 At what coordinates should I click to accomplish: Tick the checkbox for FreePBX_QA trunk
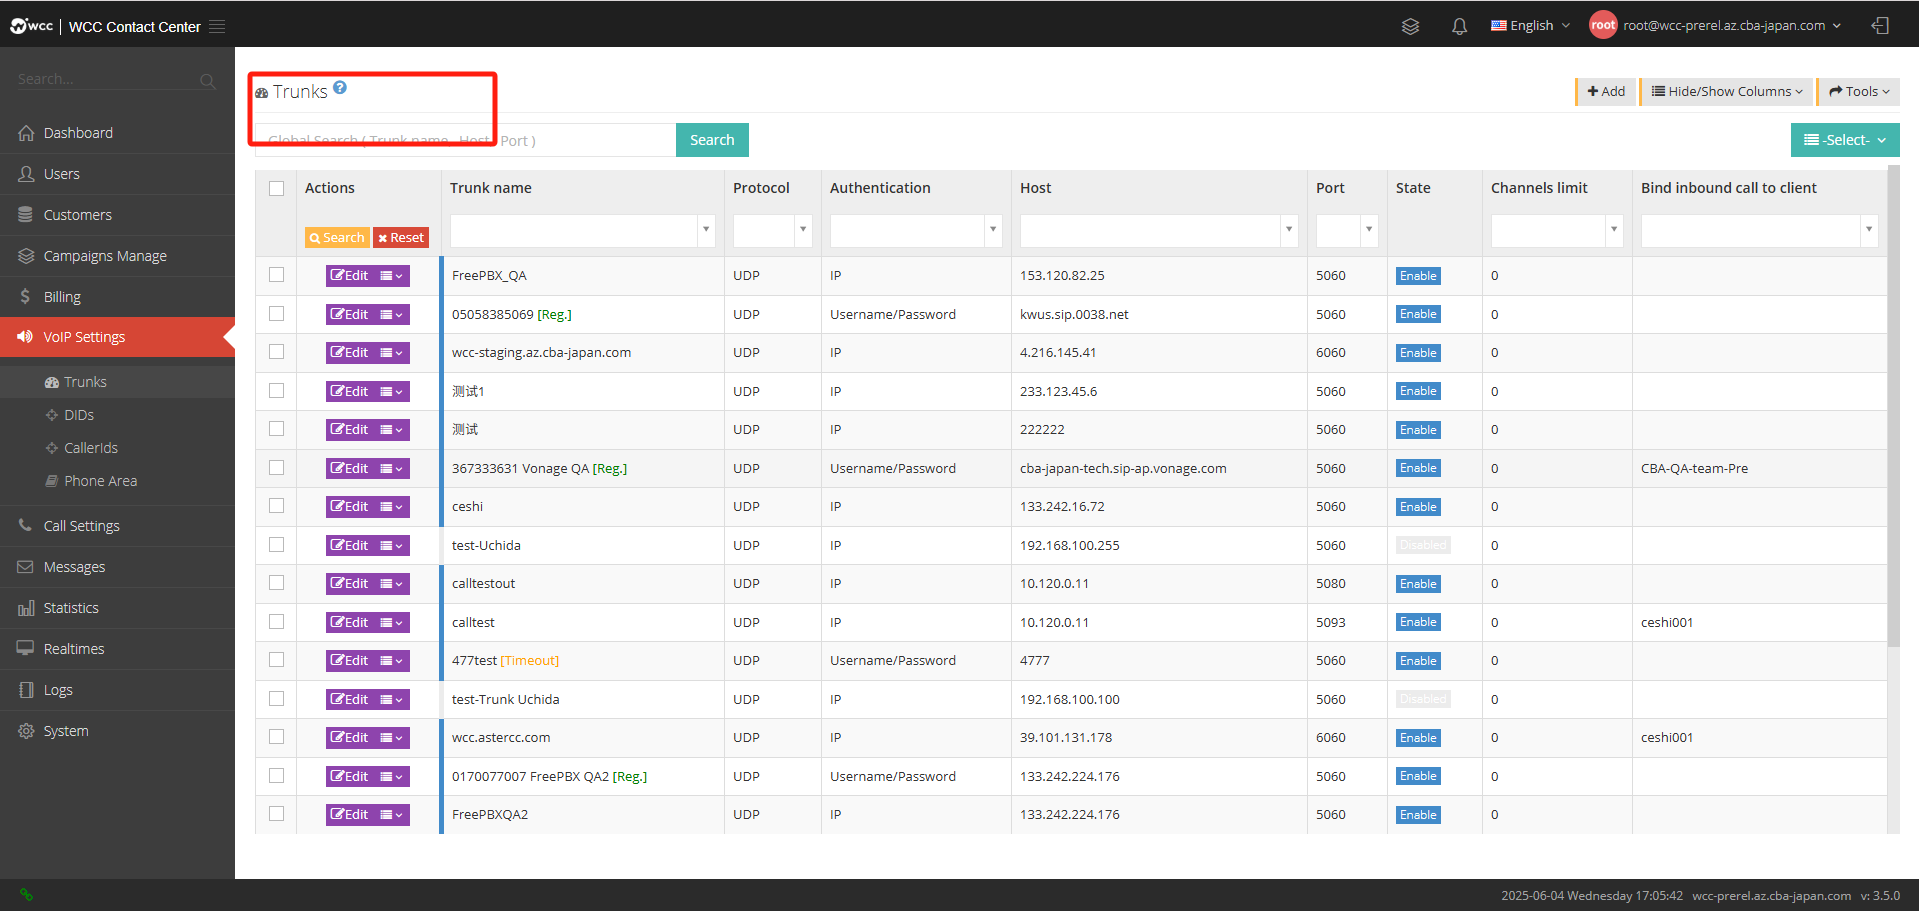[x=277, y=275]
